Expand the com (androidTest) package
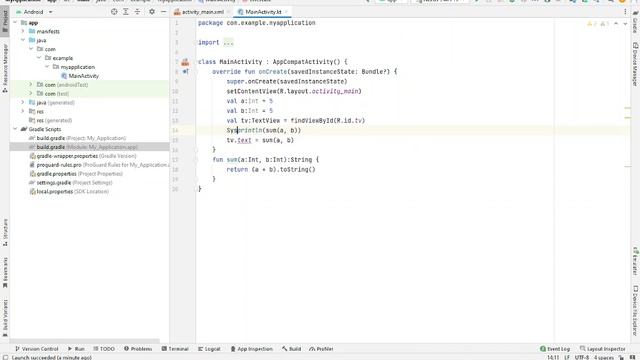Screen dimensions: 640x360 [31, 84]
